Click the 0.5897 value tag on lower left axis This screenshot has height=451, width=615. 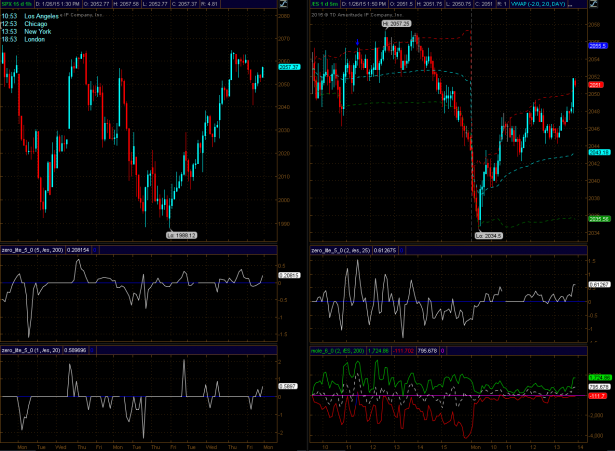pyautogui.click(x=288, y=386)
